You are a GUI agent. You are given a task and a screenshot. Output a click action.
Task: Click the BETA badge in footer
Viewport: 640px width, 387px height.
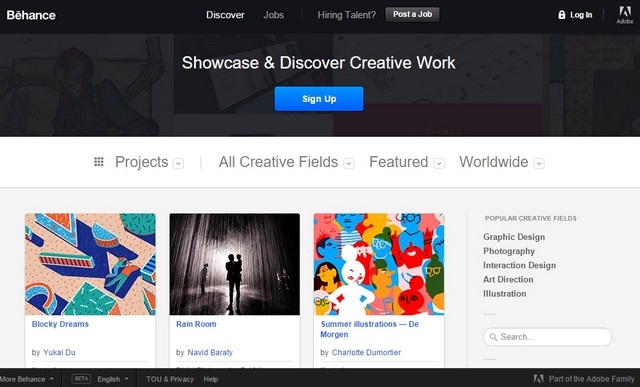[x=81, y=379]
